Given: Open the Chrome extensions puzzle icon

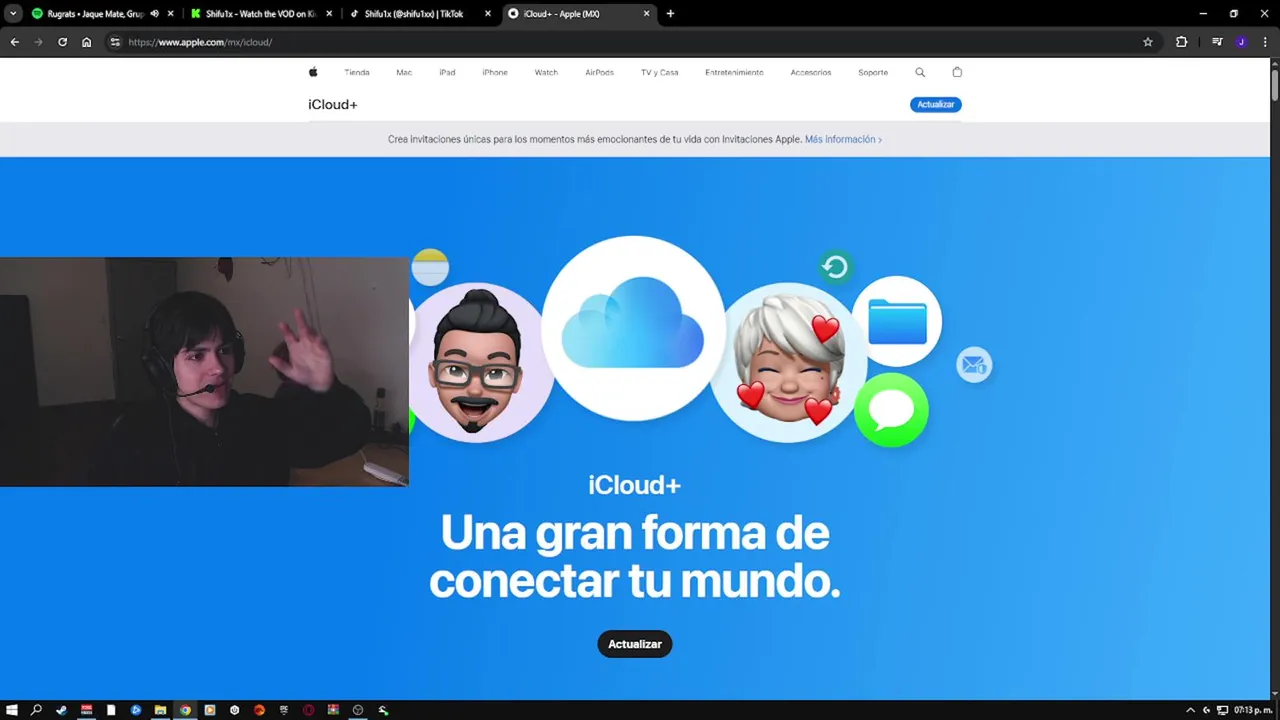Looking at the screenshot, I should click(1182, 42).
